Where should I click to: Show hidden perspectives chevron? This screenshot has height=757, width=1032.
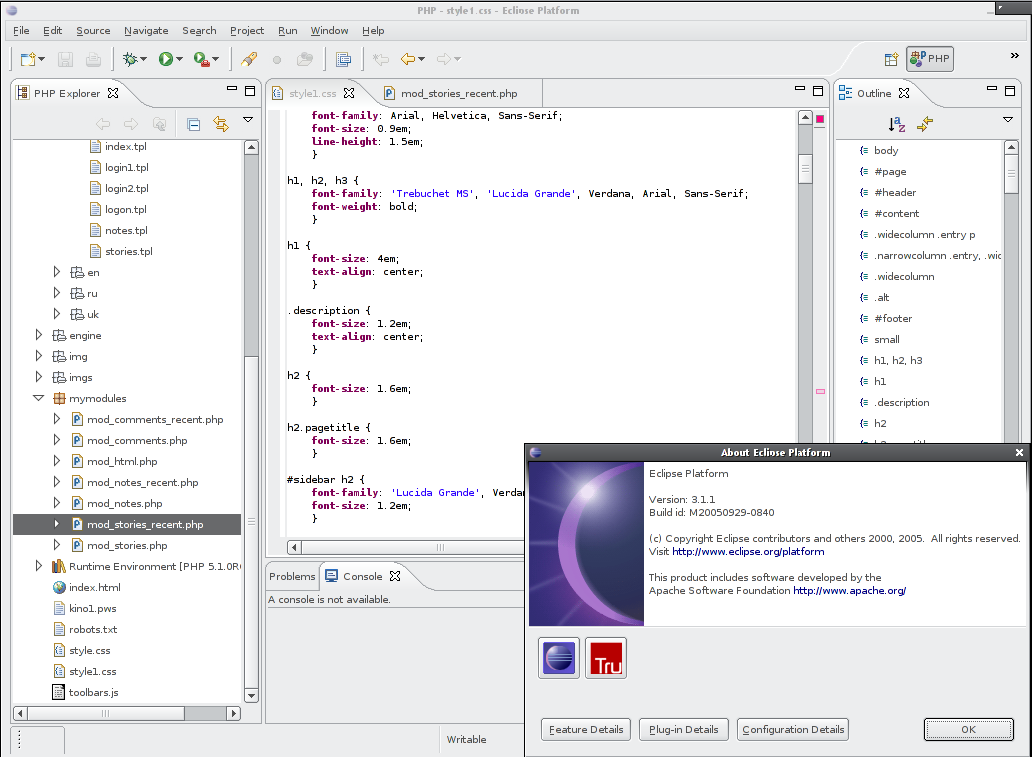(x=1014, y=56)
